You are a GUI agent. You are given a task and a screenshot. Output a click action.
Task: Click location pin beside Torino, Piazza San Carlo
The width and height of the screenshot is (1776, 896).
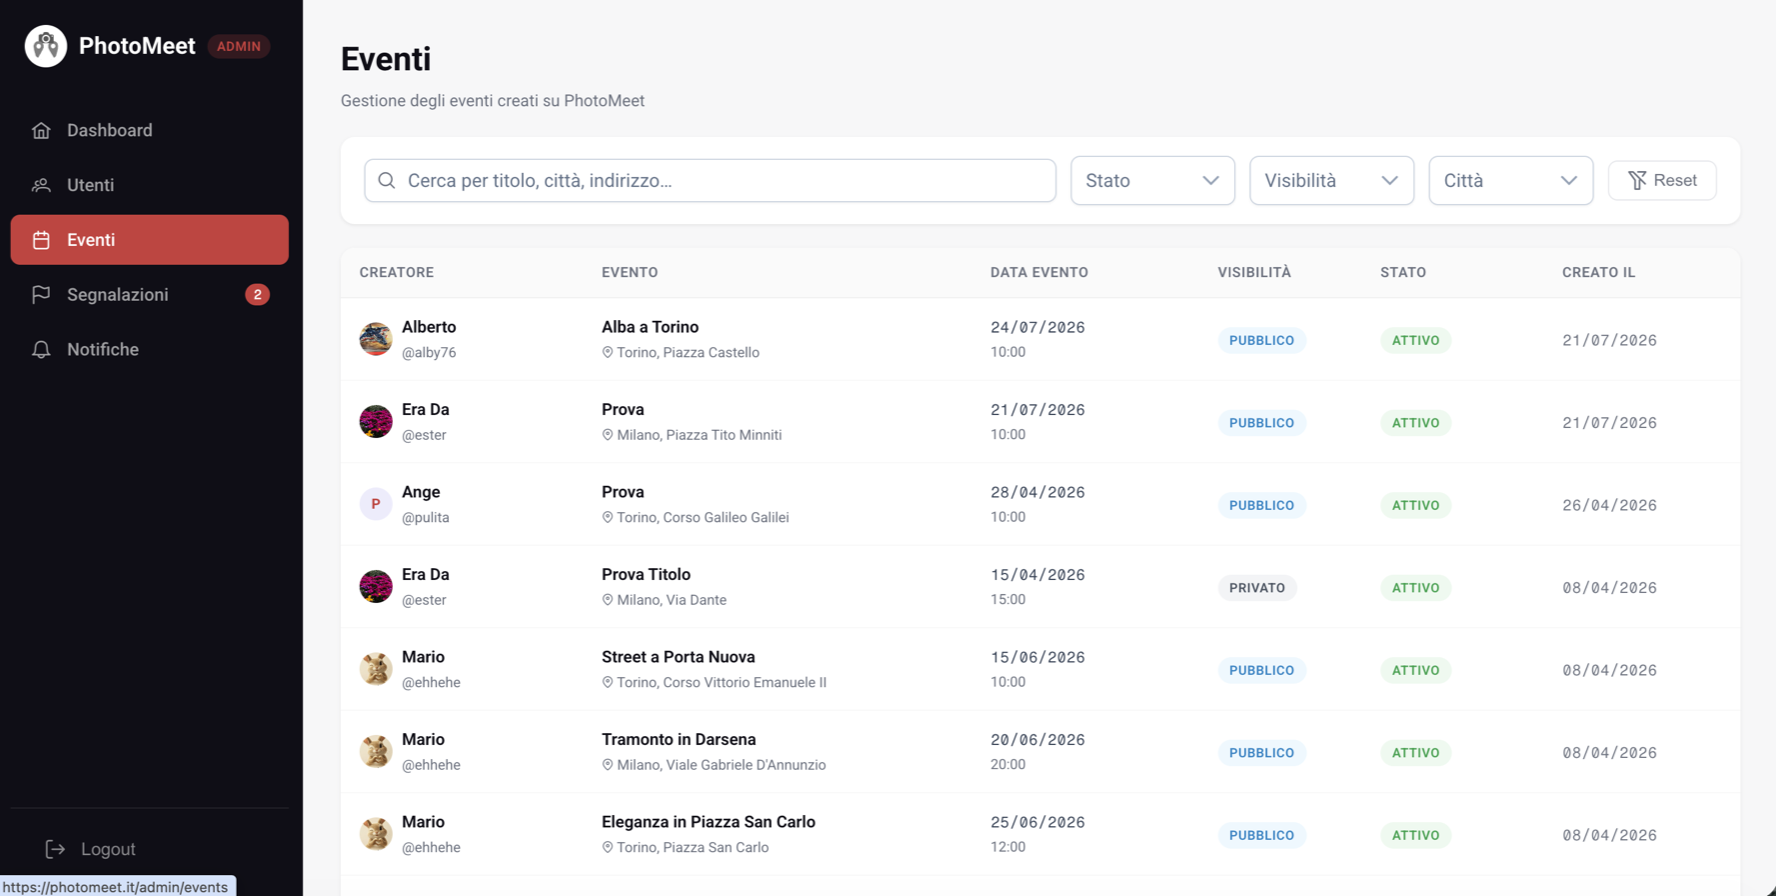point(607,847)
